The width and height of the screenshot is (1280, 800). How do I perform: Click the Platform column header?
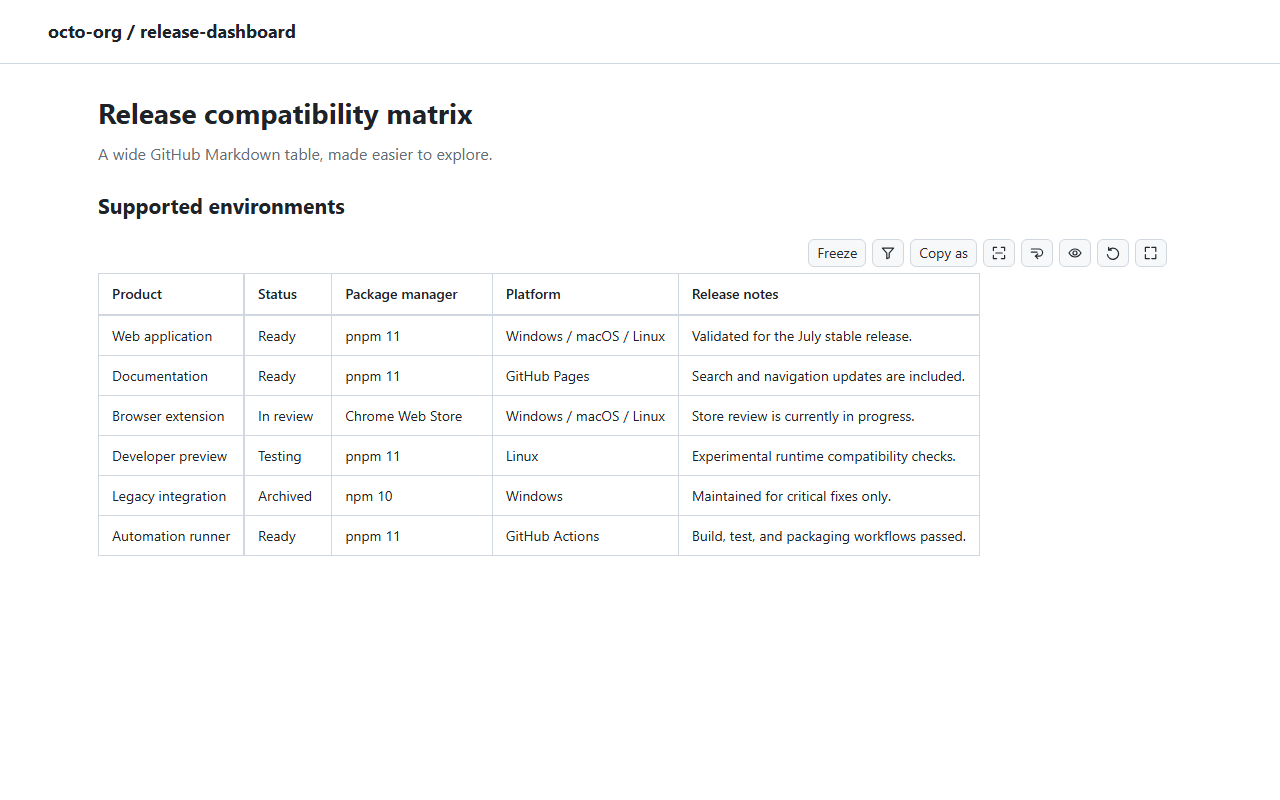[585, 294]
